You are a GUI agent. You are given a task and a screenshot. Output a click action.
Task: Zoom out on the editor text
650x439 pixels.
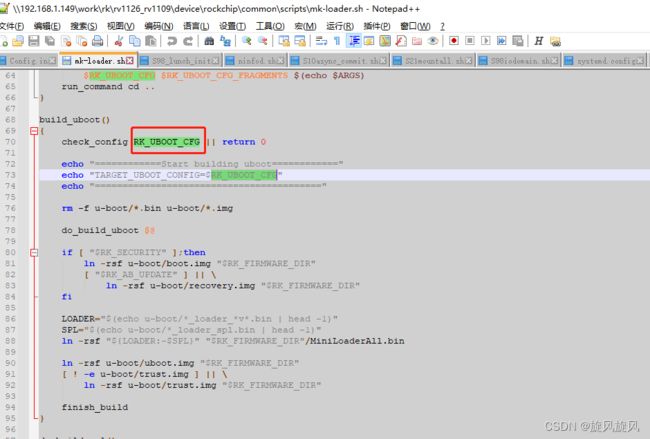tap(262, 41)
